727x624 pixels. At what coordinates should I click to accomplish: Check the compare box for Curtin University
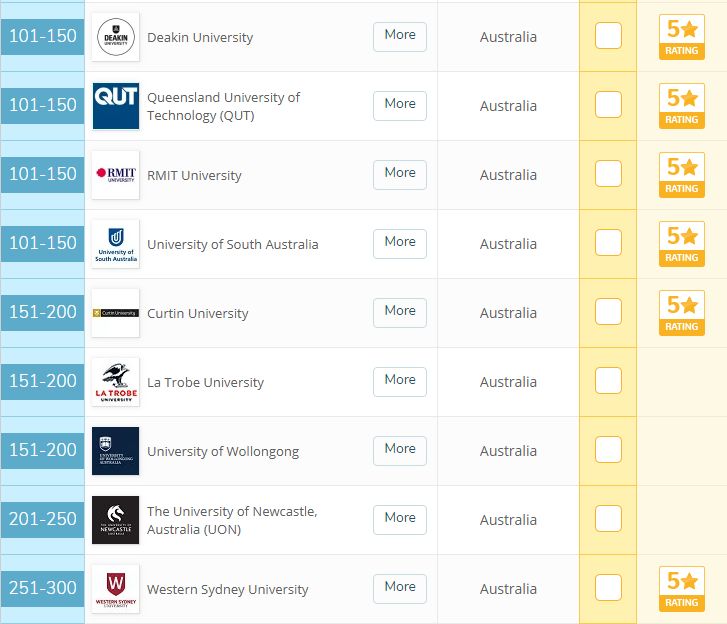[608, 312]
